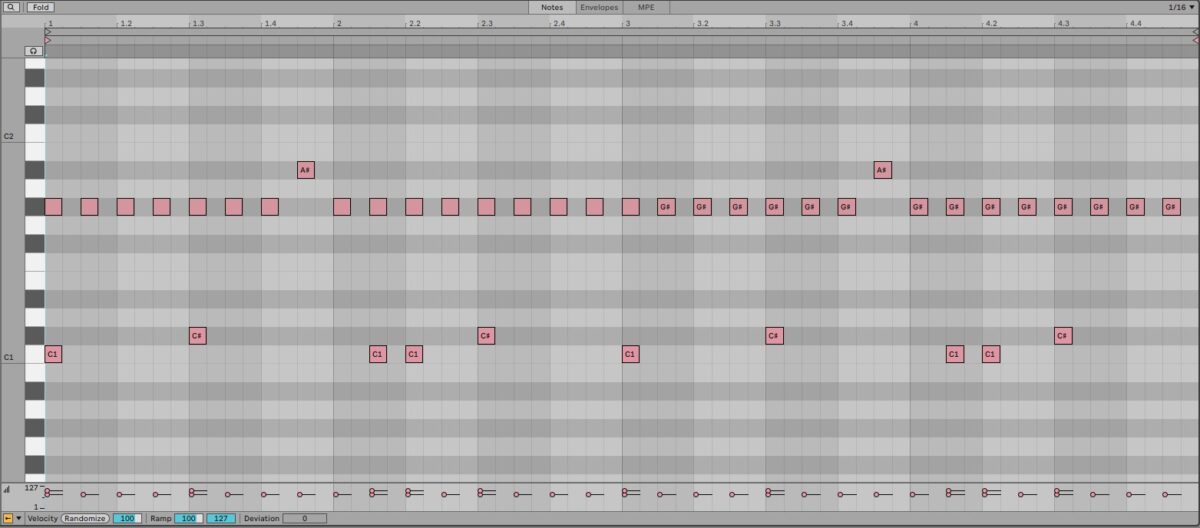This screenshot has width=1200, height=528.
Task: Select the Notes tab
Action: 552,7
